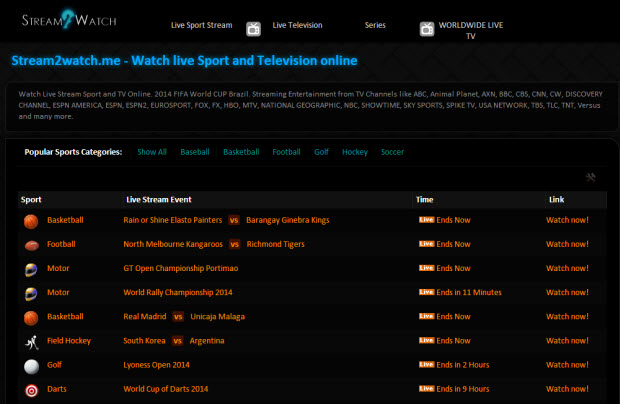Viewport: 620px width, 404px height.
Task: Watch now for South Korea vs Argentina
Action: [x=567, y=340]
